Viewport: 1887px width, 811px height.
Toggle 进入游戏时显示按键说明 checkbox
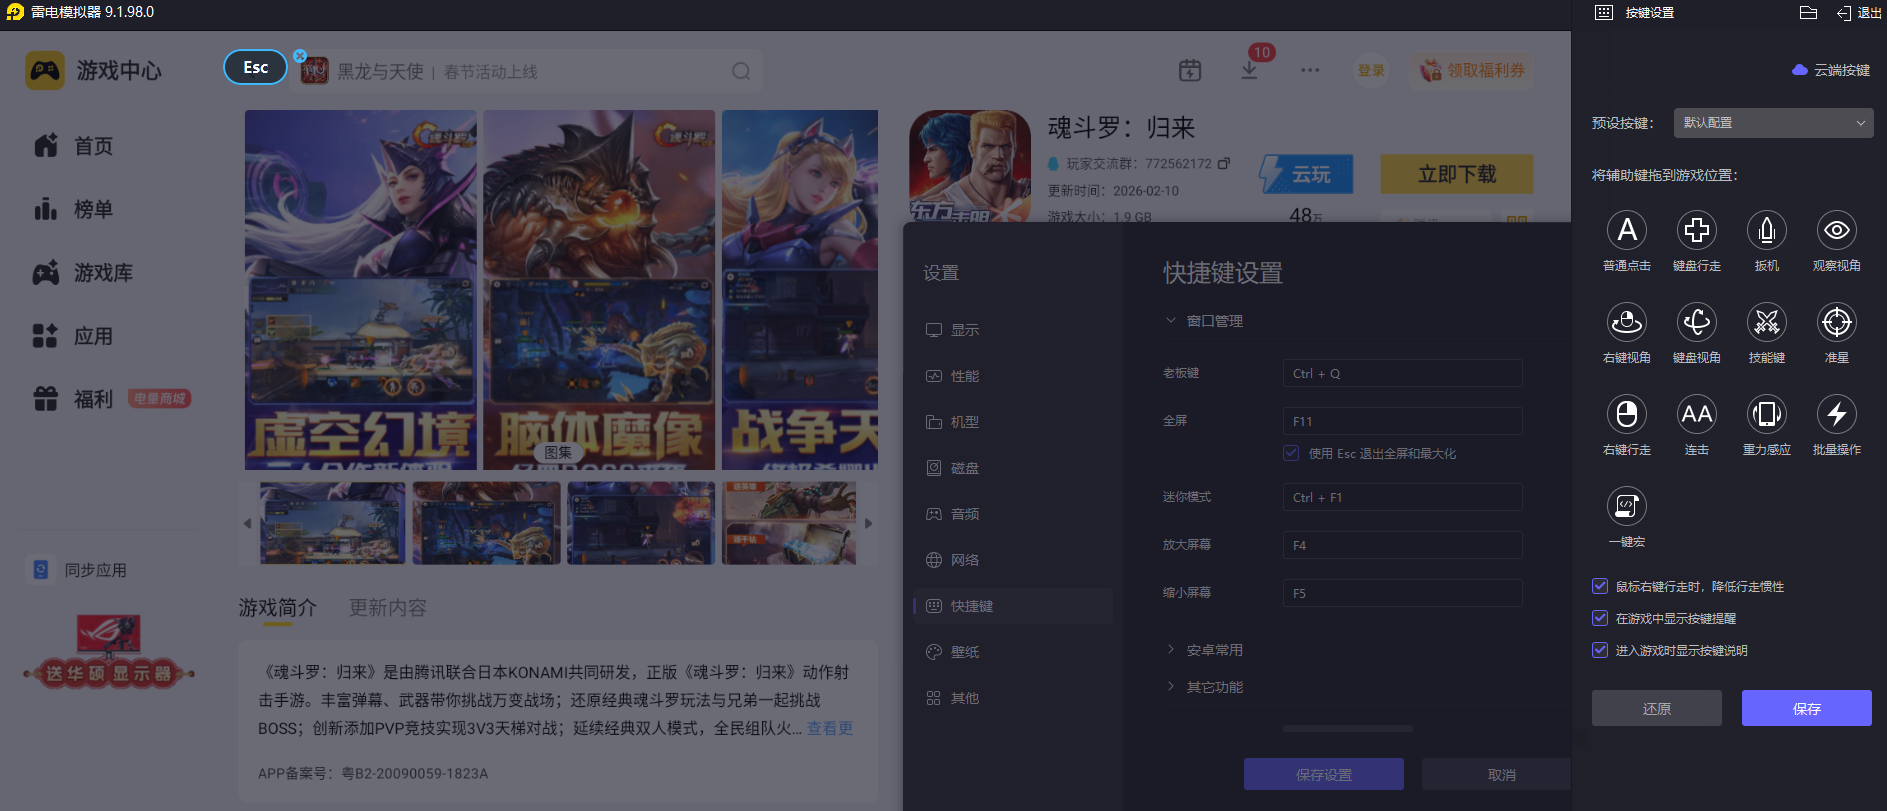pyautogui.click(x=1600, y=650)
